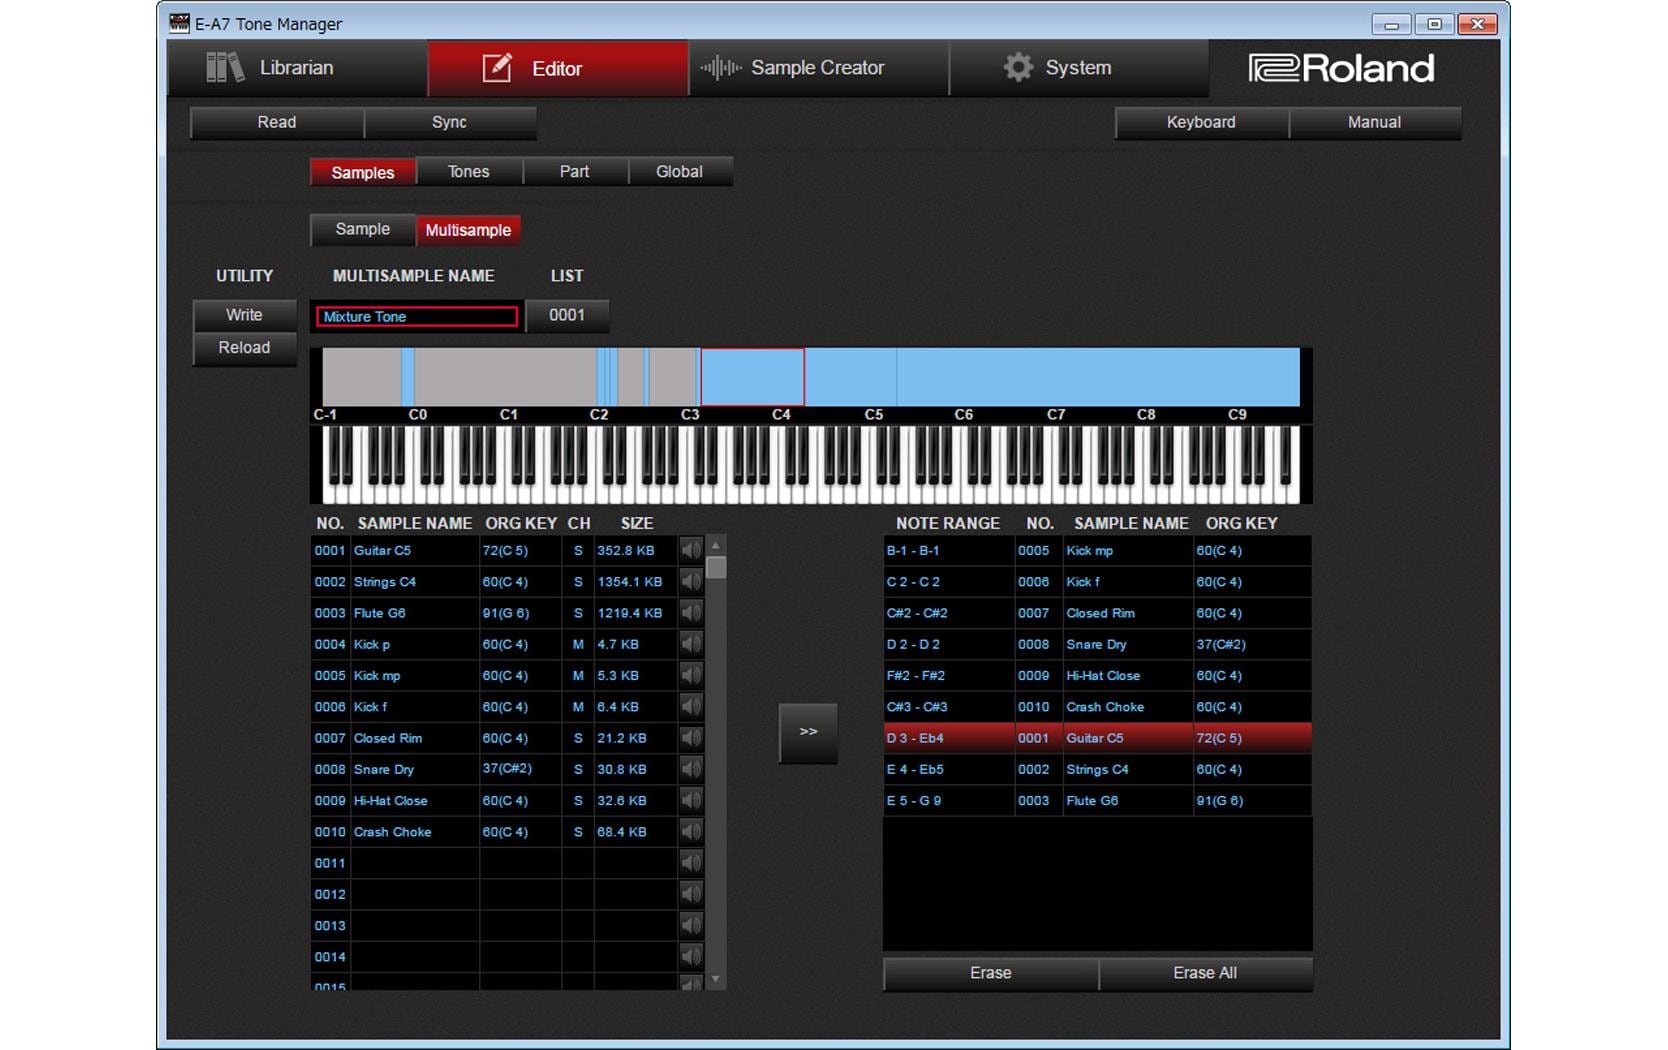Click the speaker icon on row 0011
The height and width of the screenshot is (1050, 1668).
[x=691, y=862]
